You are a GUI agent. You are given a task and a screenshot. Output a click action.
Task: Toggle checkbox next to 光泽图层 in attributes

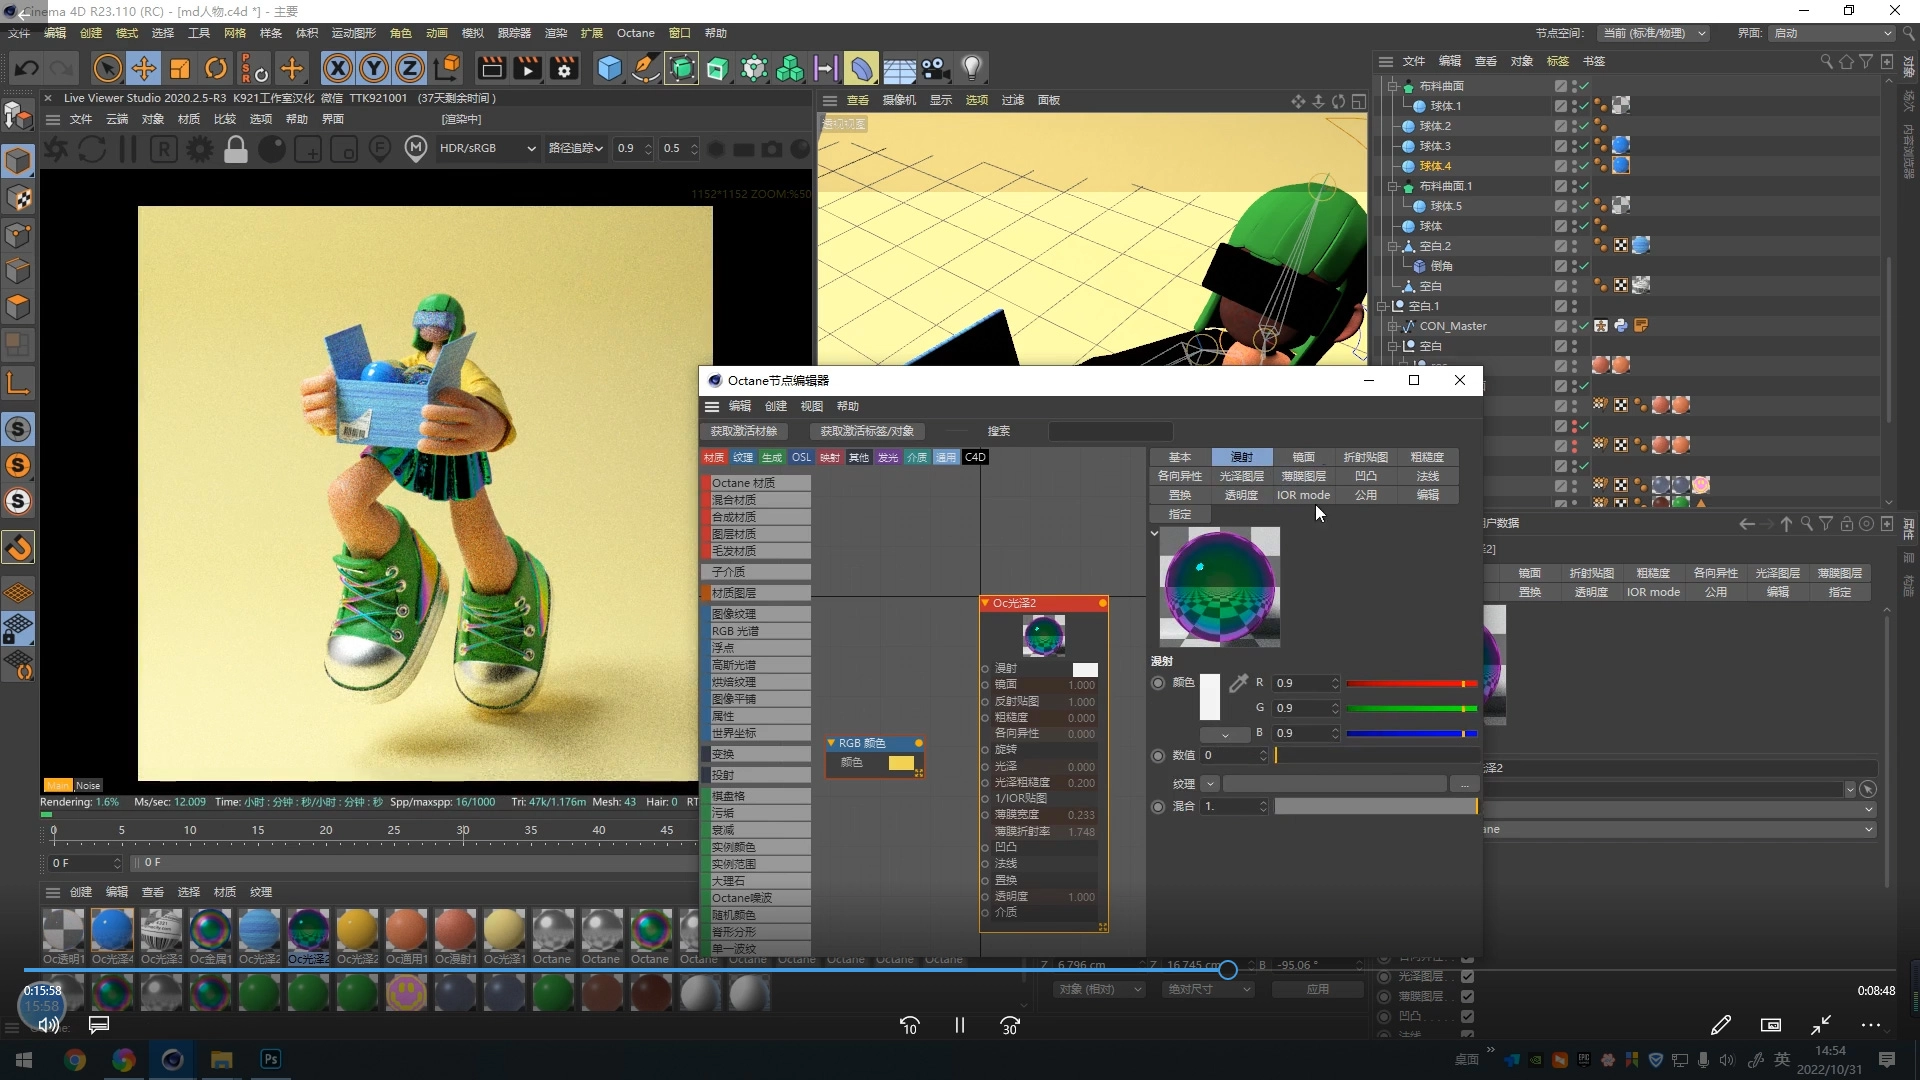[x=1467, y=977]
